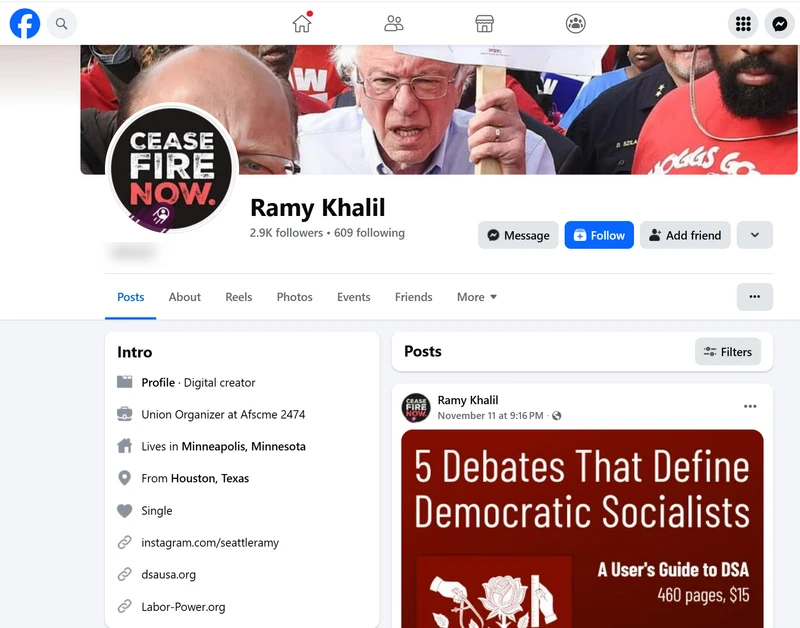This screenshot has height=628, width=800.
Task: Click the Follow button
Action: (x=599, y=235)
